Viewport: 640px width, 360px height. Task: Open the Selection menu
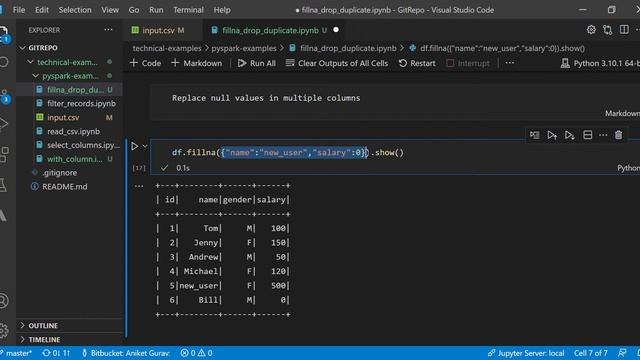coord(75,10)
